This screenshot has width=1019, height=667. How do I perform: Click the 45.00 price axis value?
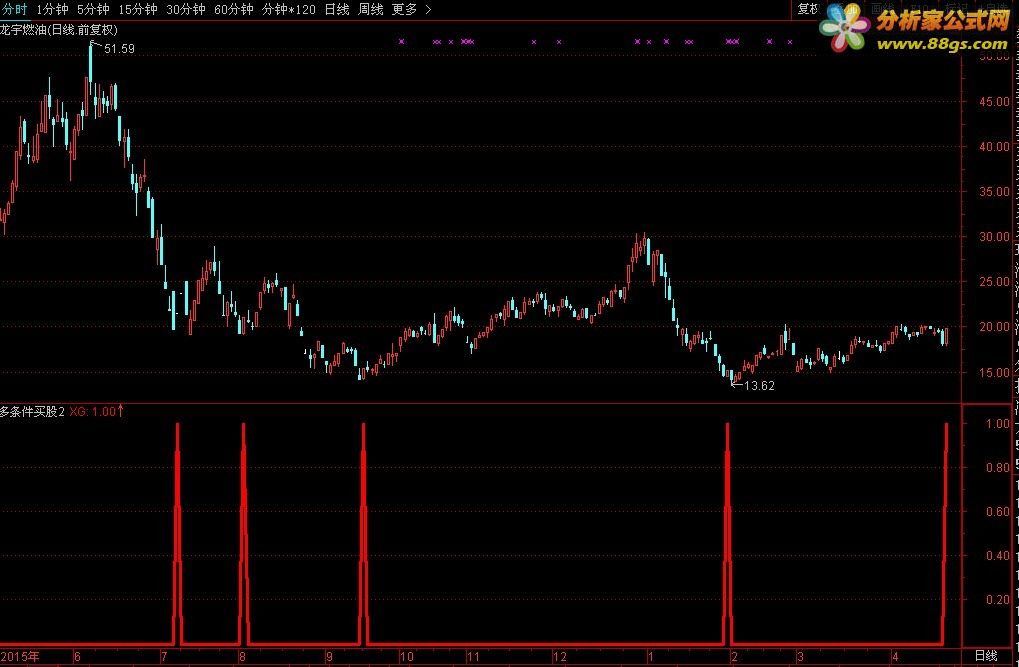[994, 101]
